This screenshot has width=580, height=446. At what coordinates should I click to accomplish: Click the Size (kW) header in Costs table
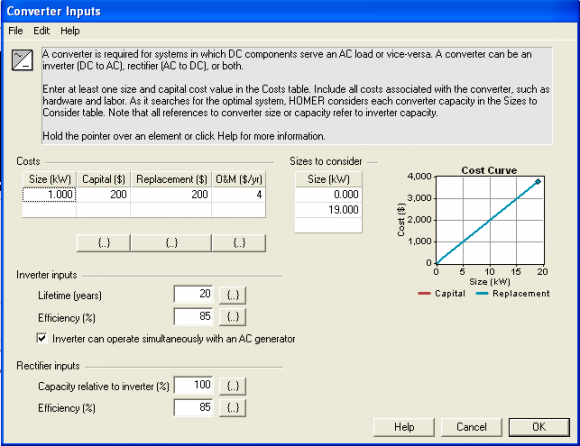click(x=49, y=179)
